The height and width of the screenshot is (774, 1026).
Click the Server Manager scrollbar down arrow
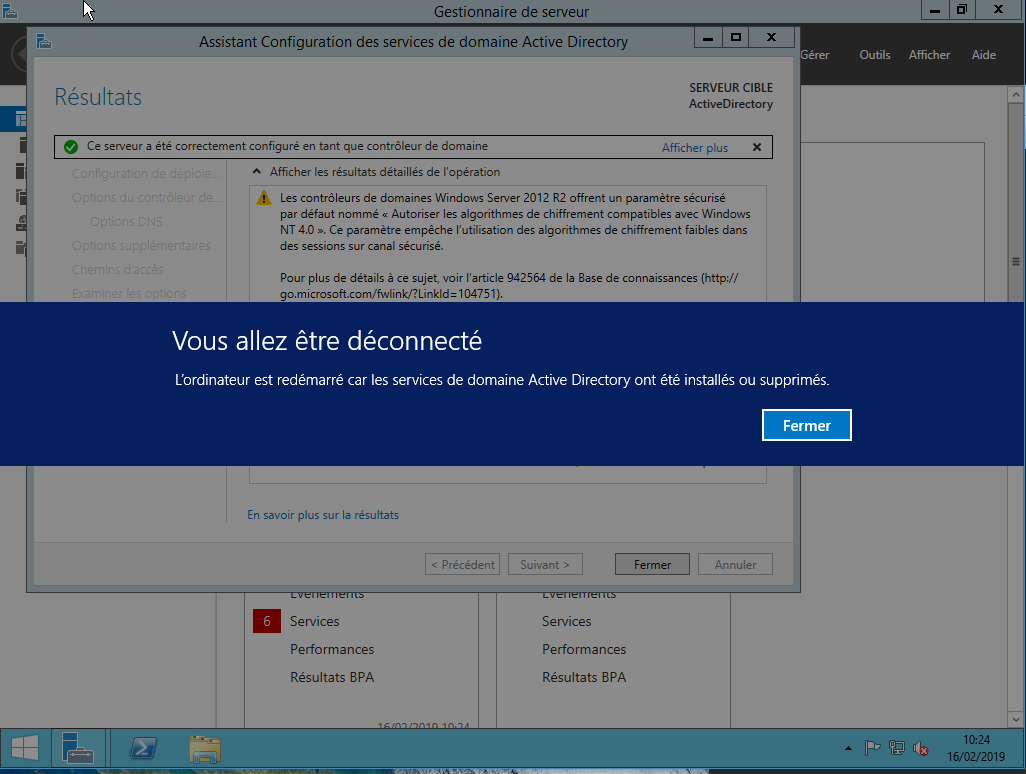pos(1016,719)
